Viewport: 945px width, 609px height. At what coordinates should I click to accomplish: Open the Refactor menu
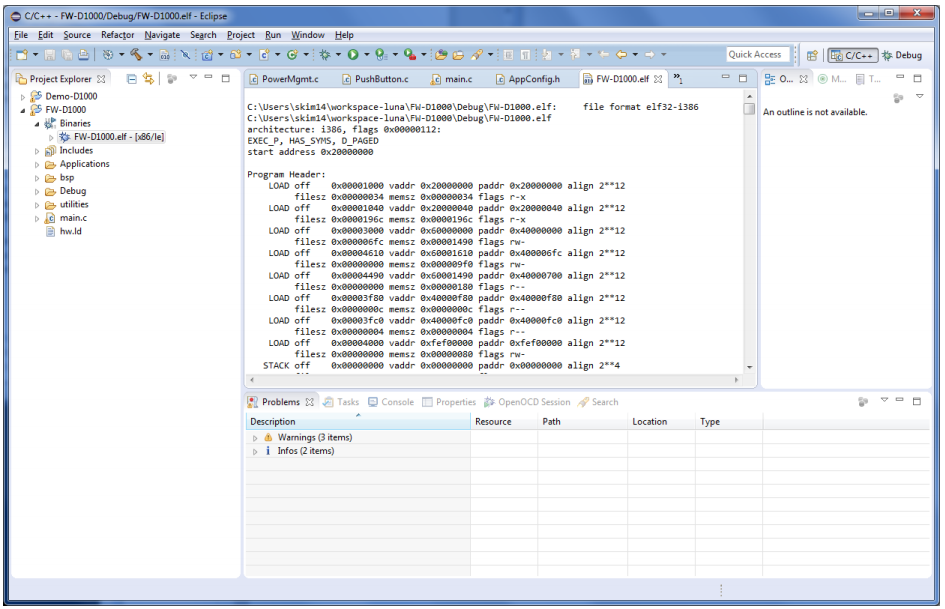coord(118,35)
